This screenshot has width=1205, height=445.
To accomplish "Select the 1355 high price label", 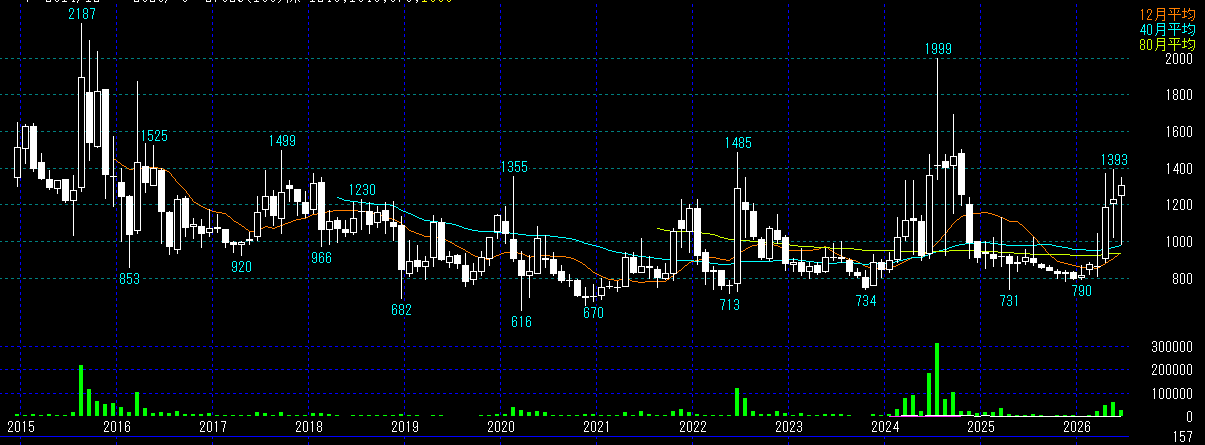I will 514,167.
